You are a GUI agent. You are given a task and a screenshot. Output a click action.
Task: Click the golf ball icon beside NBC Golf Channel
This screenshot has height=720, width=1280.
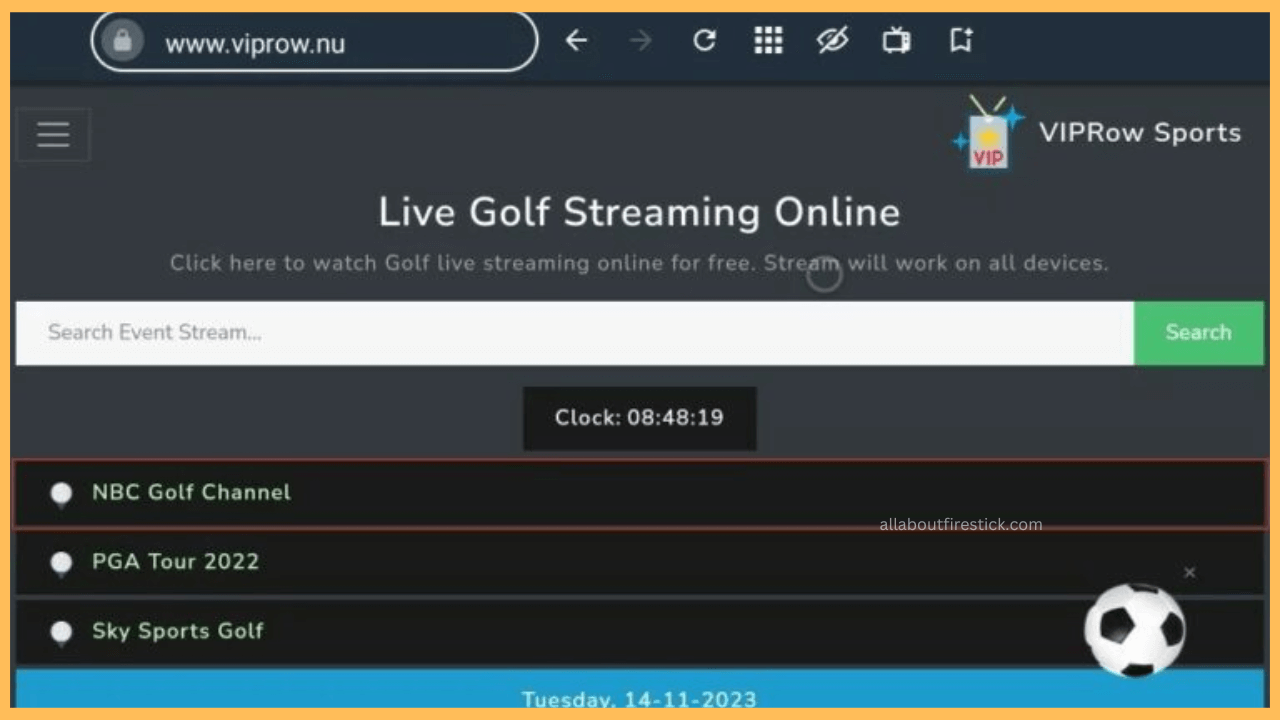coord(61,494)
